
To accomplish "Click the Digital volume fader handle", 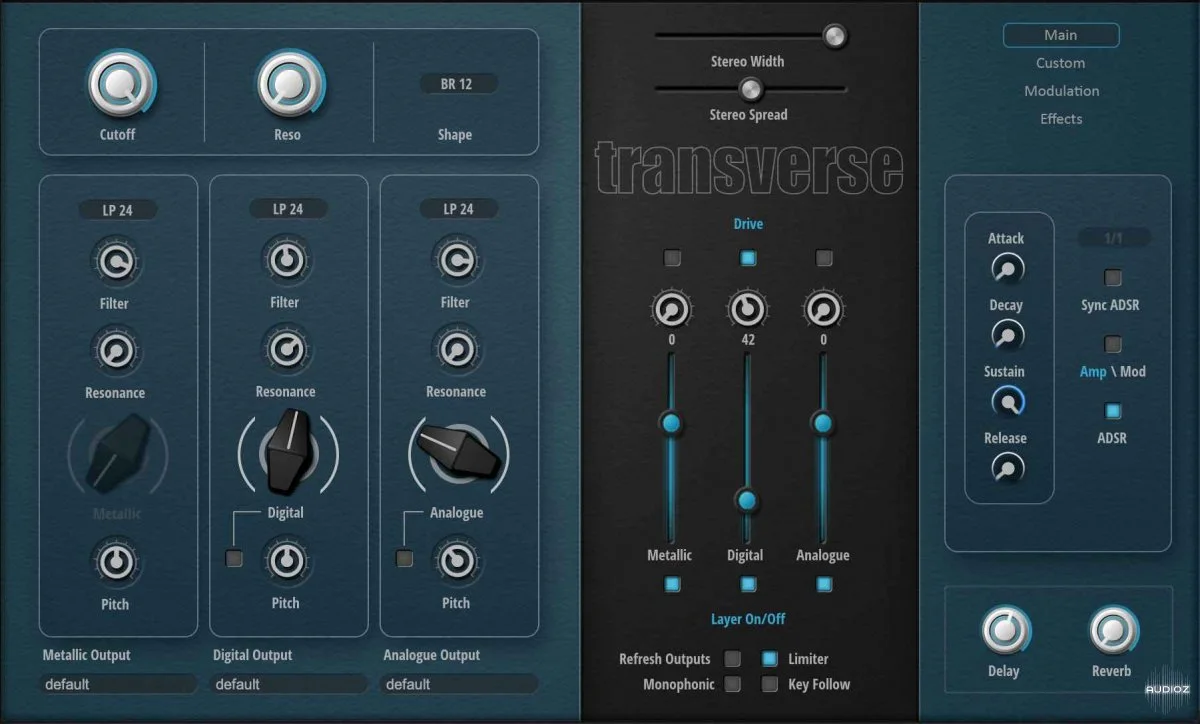I will coord(747,501).
